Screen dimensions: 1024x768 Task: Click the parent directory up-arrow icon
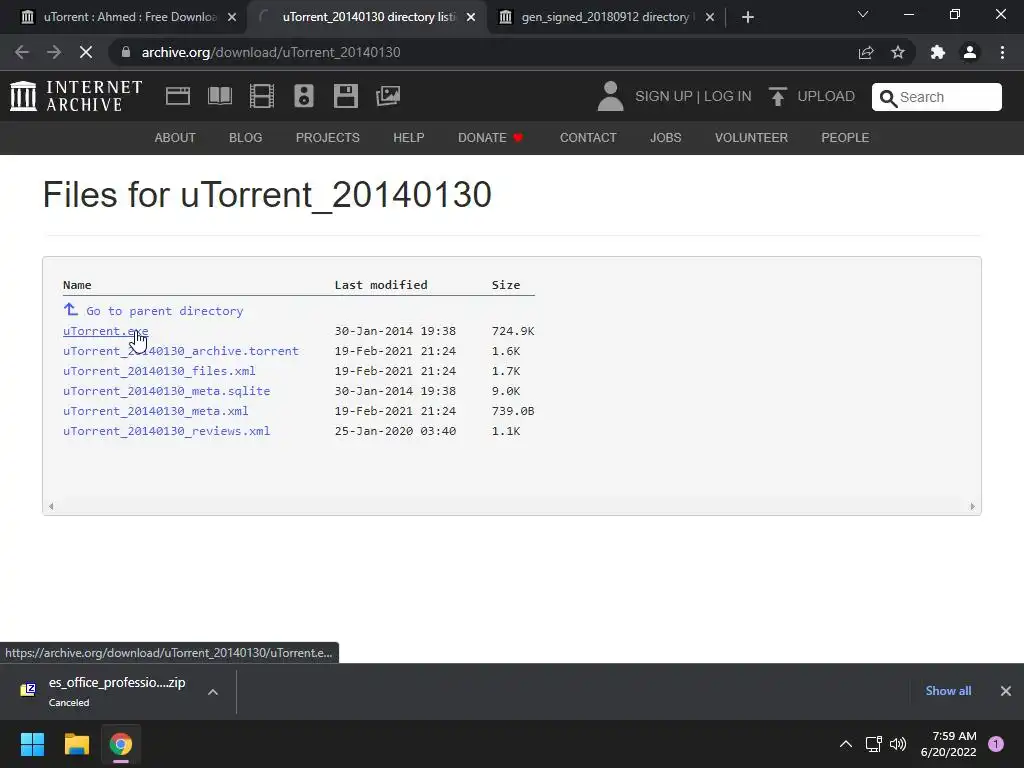pyautogui.click(x=71, y=310)
